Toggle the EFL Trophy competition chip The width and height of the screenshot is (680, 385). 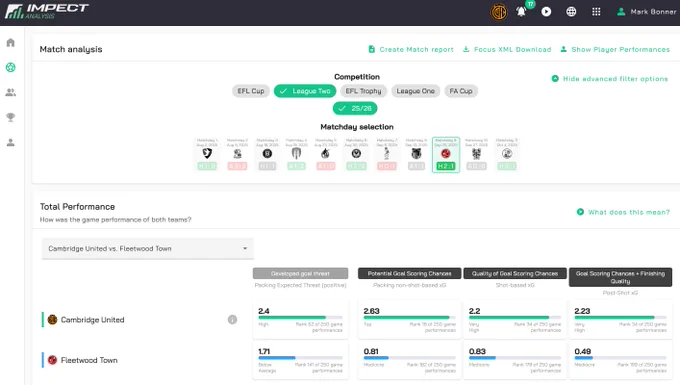tap(363, 91)
